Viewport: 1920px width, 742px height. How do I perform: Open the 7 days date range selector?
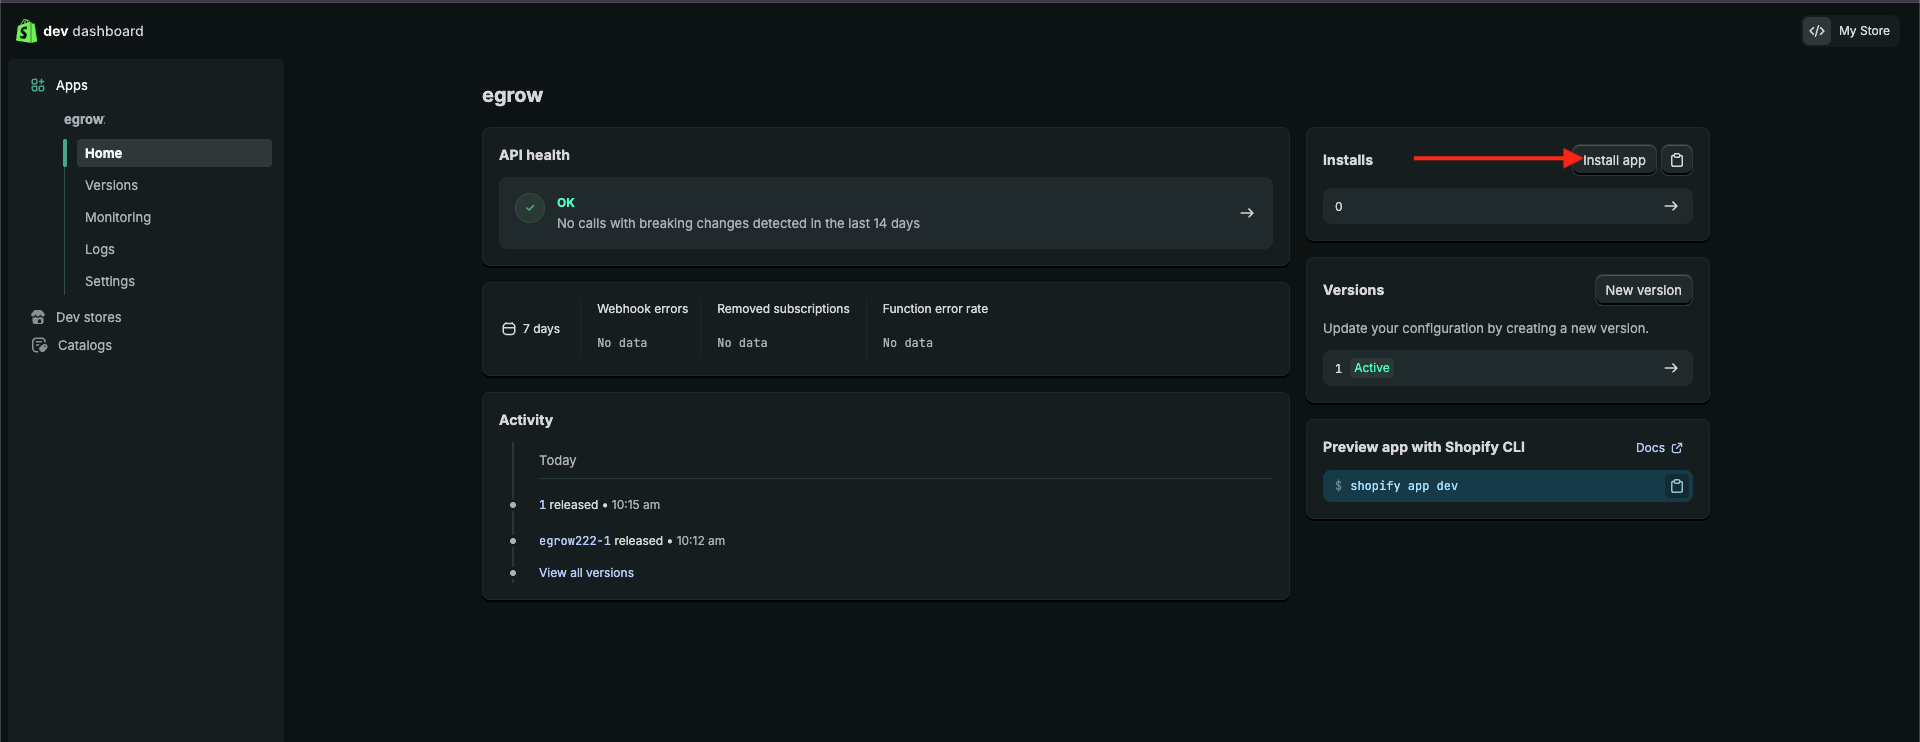pos(532,329)
